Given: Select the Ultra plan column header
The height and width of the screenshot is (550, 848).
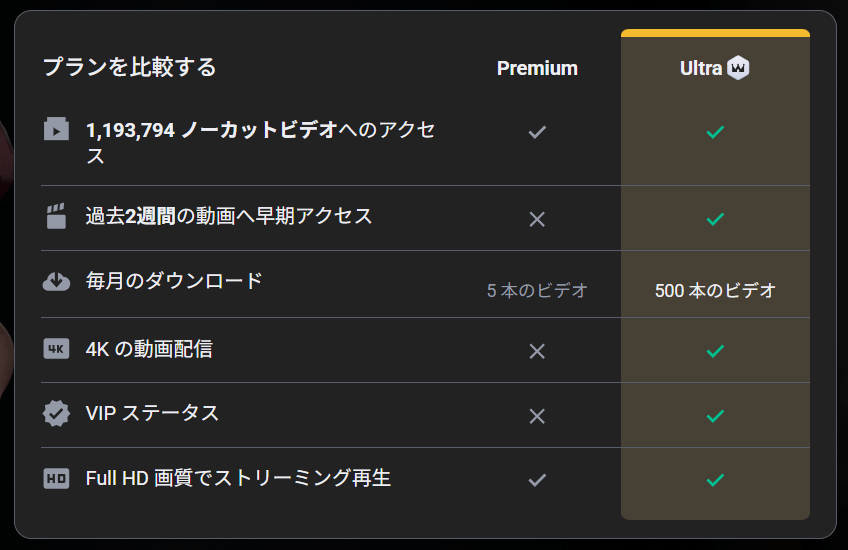Looking at the screenshot, I should click(701, 68).
